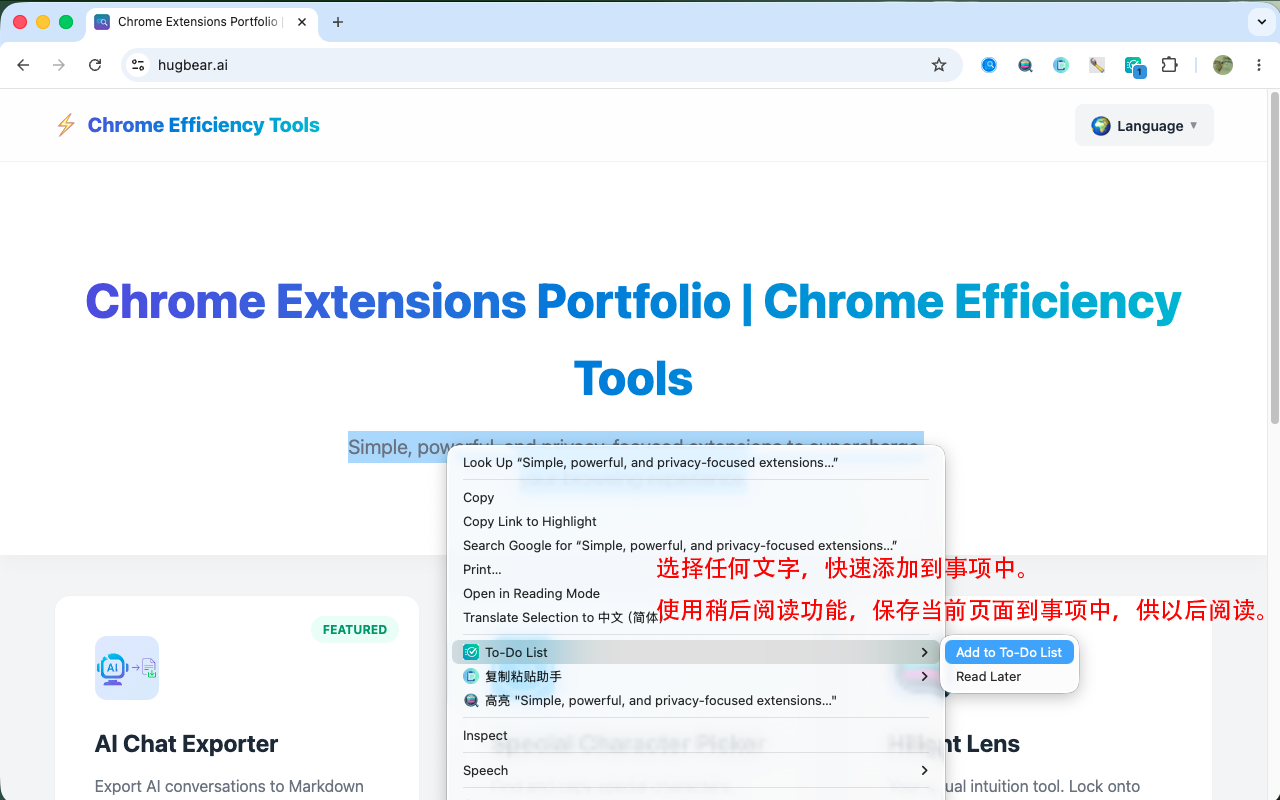This screenshot has height=800, width=1280.
Task: Choose Copy Link to Highlight
Action: pos(696,521)
